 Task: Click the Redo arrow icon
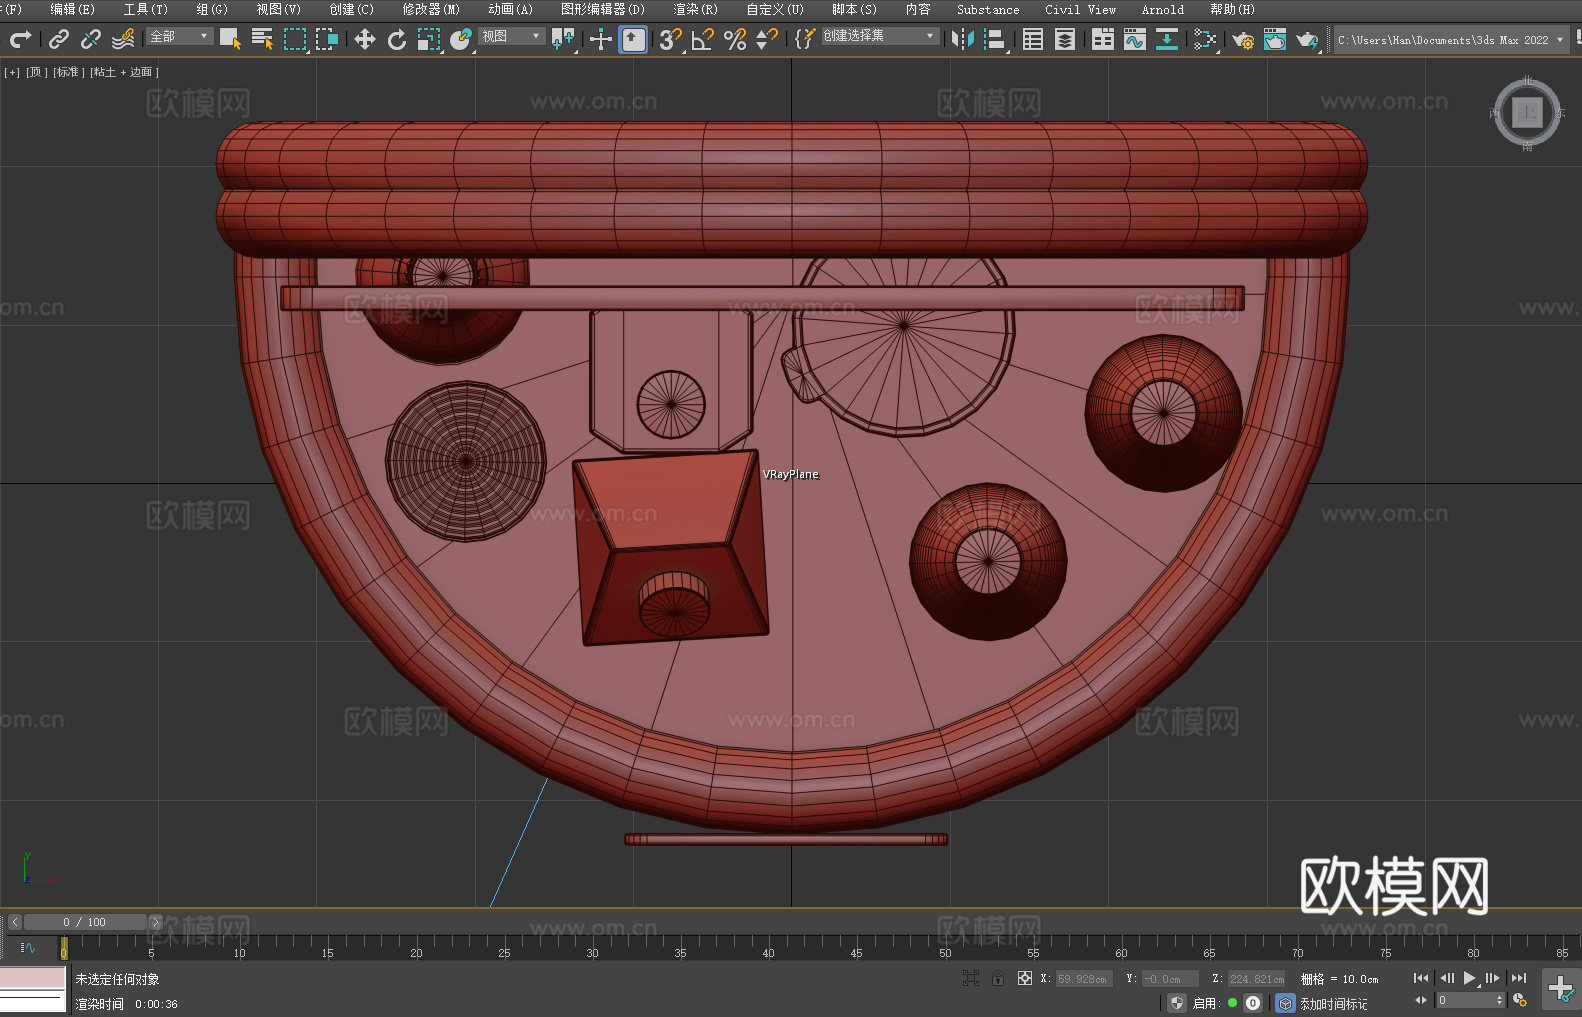click(20, 39)
